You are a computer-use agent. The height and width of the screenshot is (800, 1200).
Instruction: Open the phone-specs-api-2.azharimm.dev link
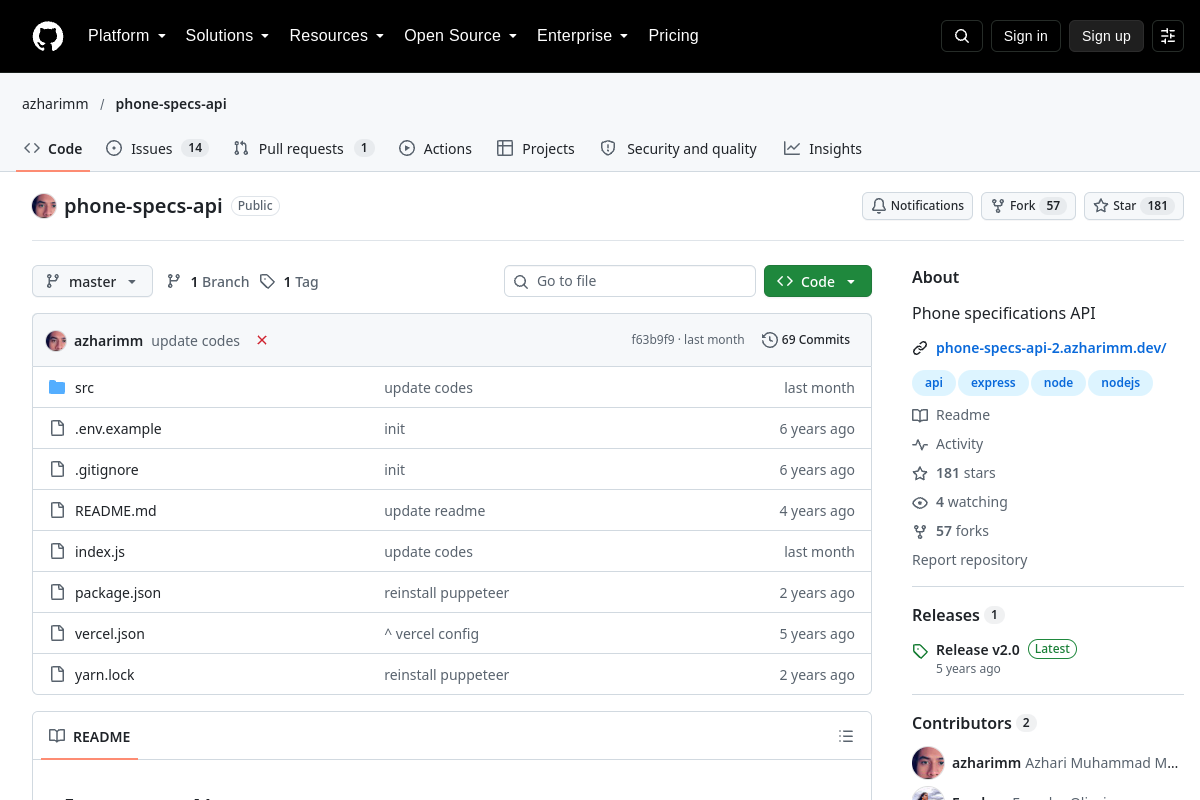[x=1051, y=348]
